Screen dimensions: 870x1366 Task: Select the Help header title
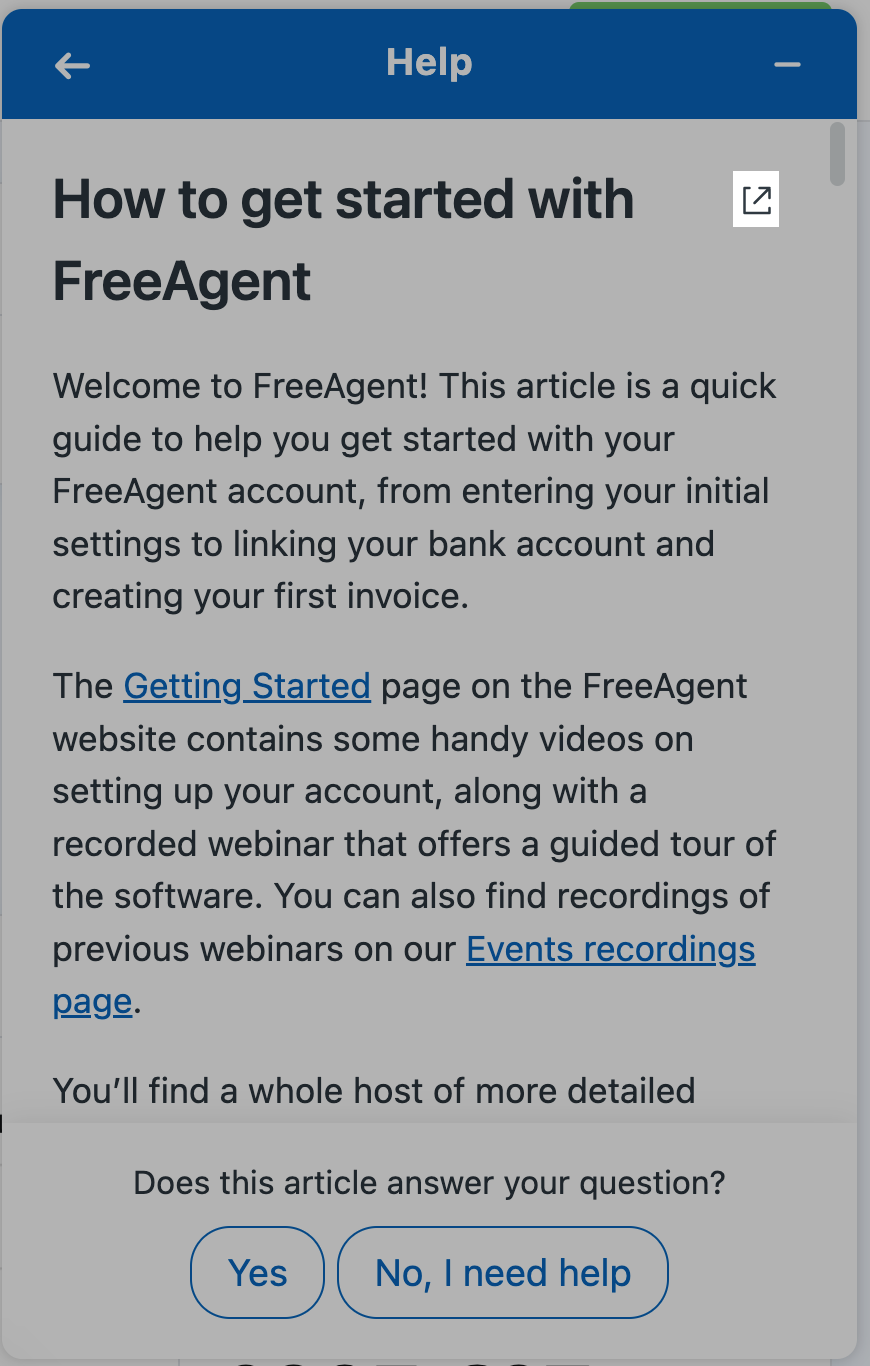(x=429, y=62)
